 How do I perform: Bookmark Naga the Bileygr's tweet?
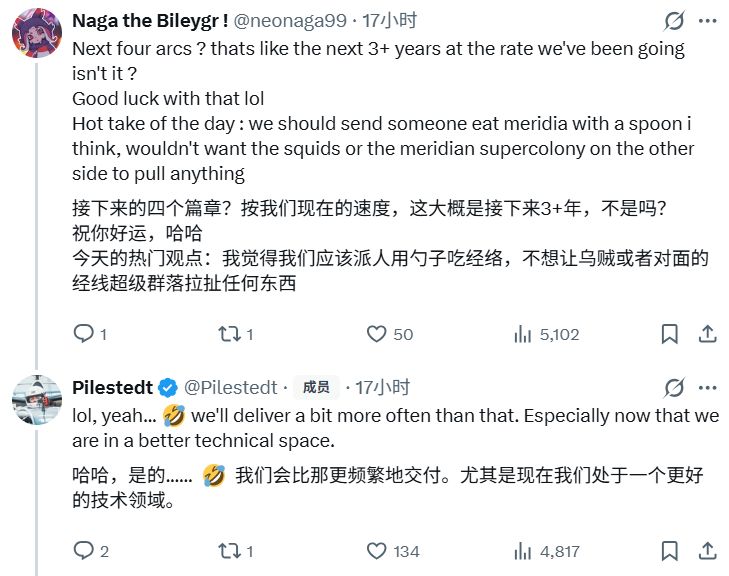click(x=667, y=334)
